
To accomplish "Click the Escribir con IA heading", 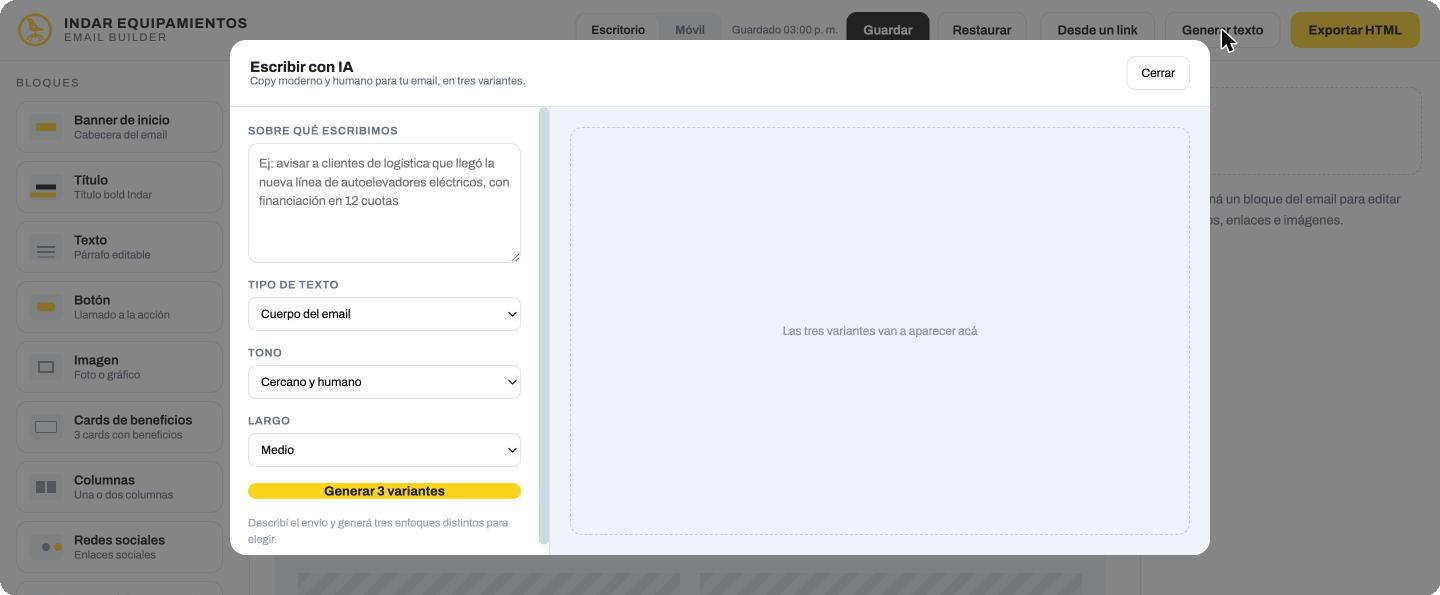I will click(x=302, y=67).
